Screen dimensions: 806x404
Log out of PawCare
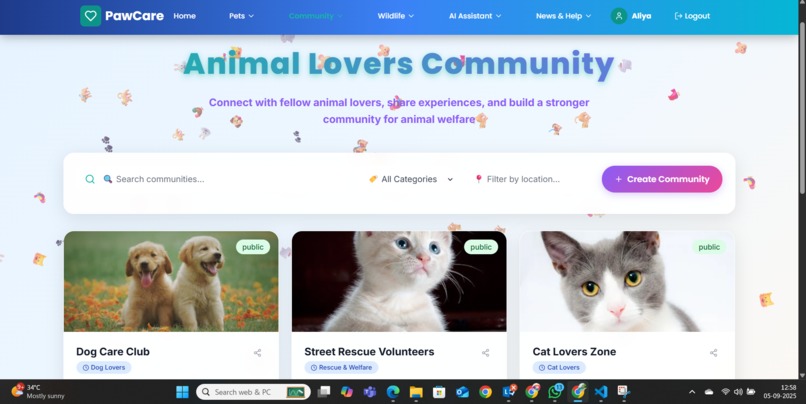pyautogui.click(x=692, y=16)
